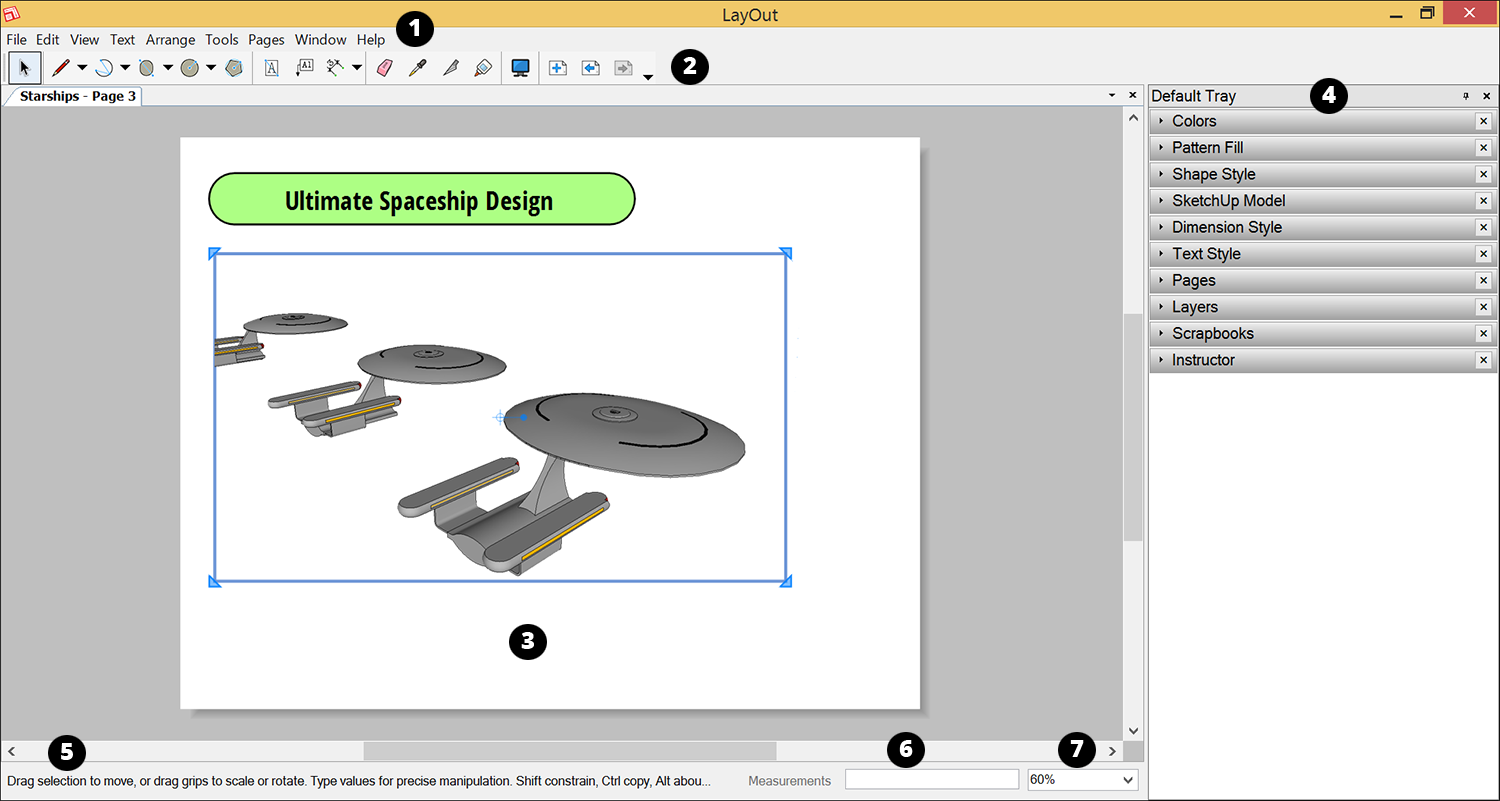Expand the Colors panel
The width and height of the screenshot is (1500, 801).
1194,121
